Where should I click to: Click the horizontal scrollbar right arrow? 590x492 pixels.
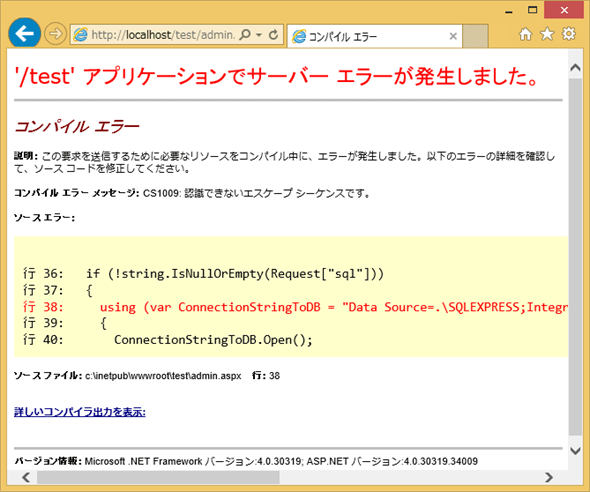tap(549, 477)
